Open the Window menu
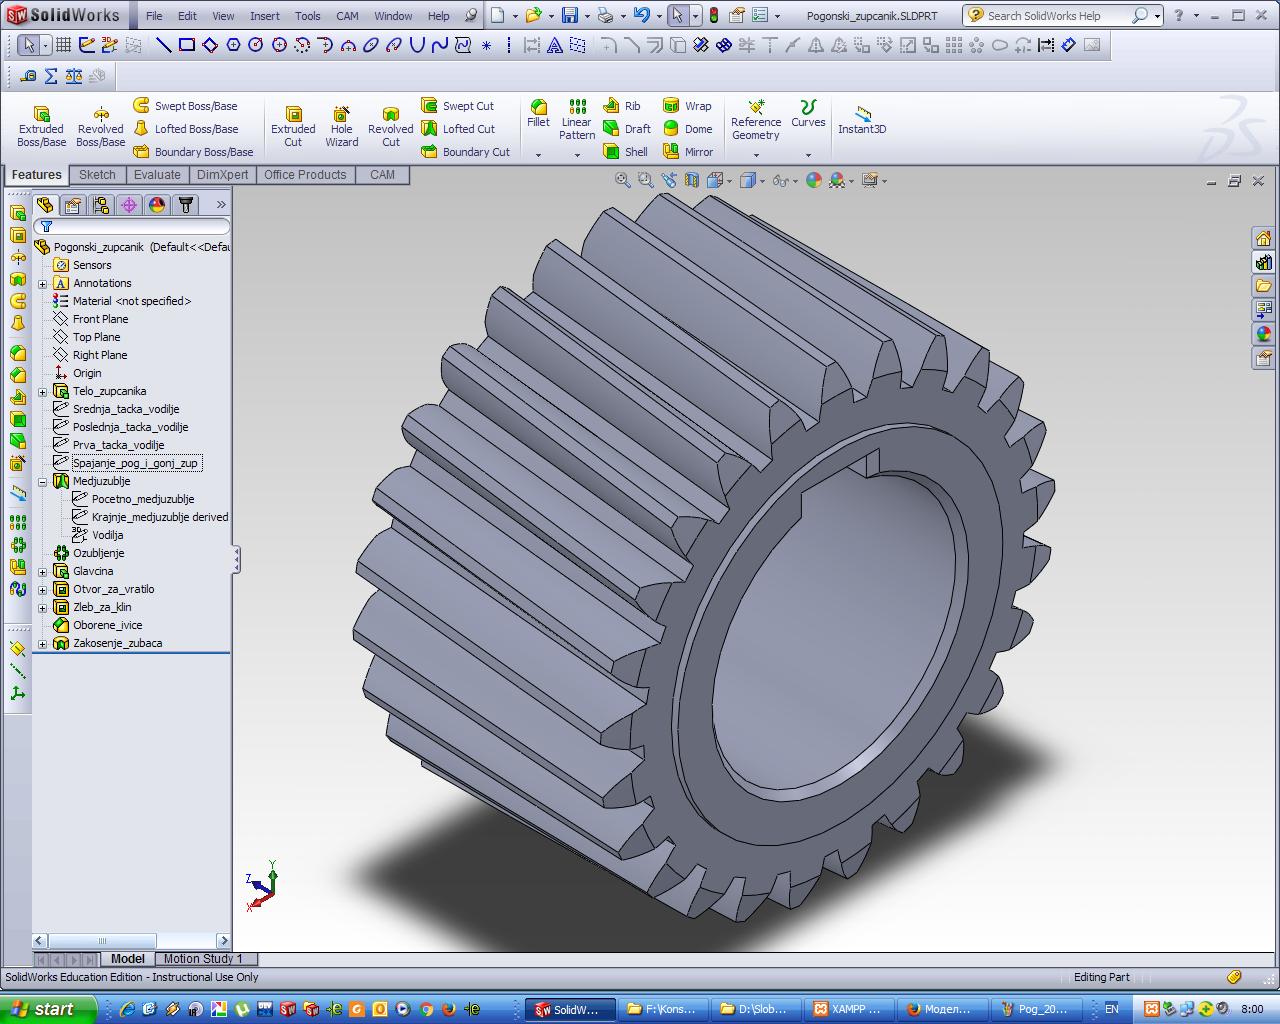Screen dimensions: 1280x1024 (393, 16)
